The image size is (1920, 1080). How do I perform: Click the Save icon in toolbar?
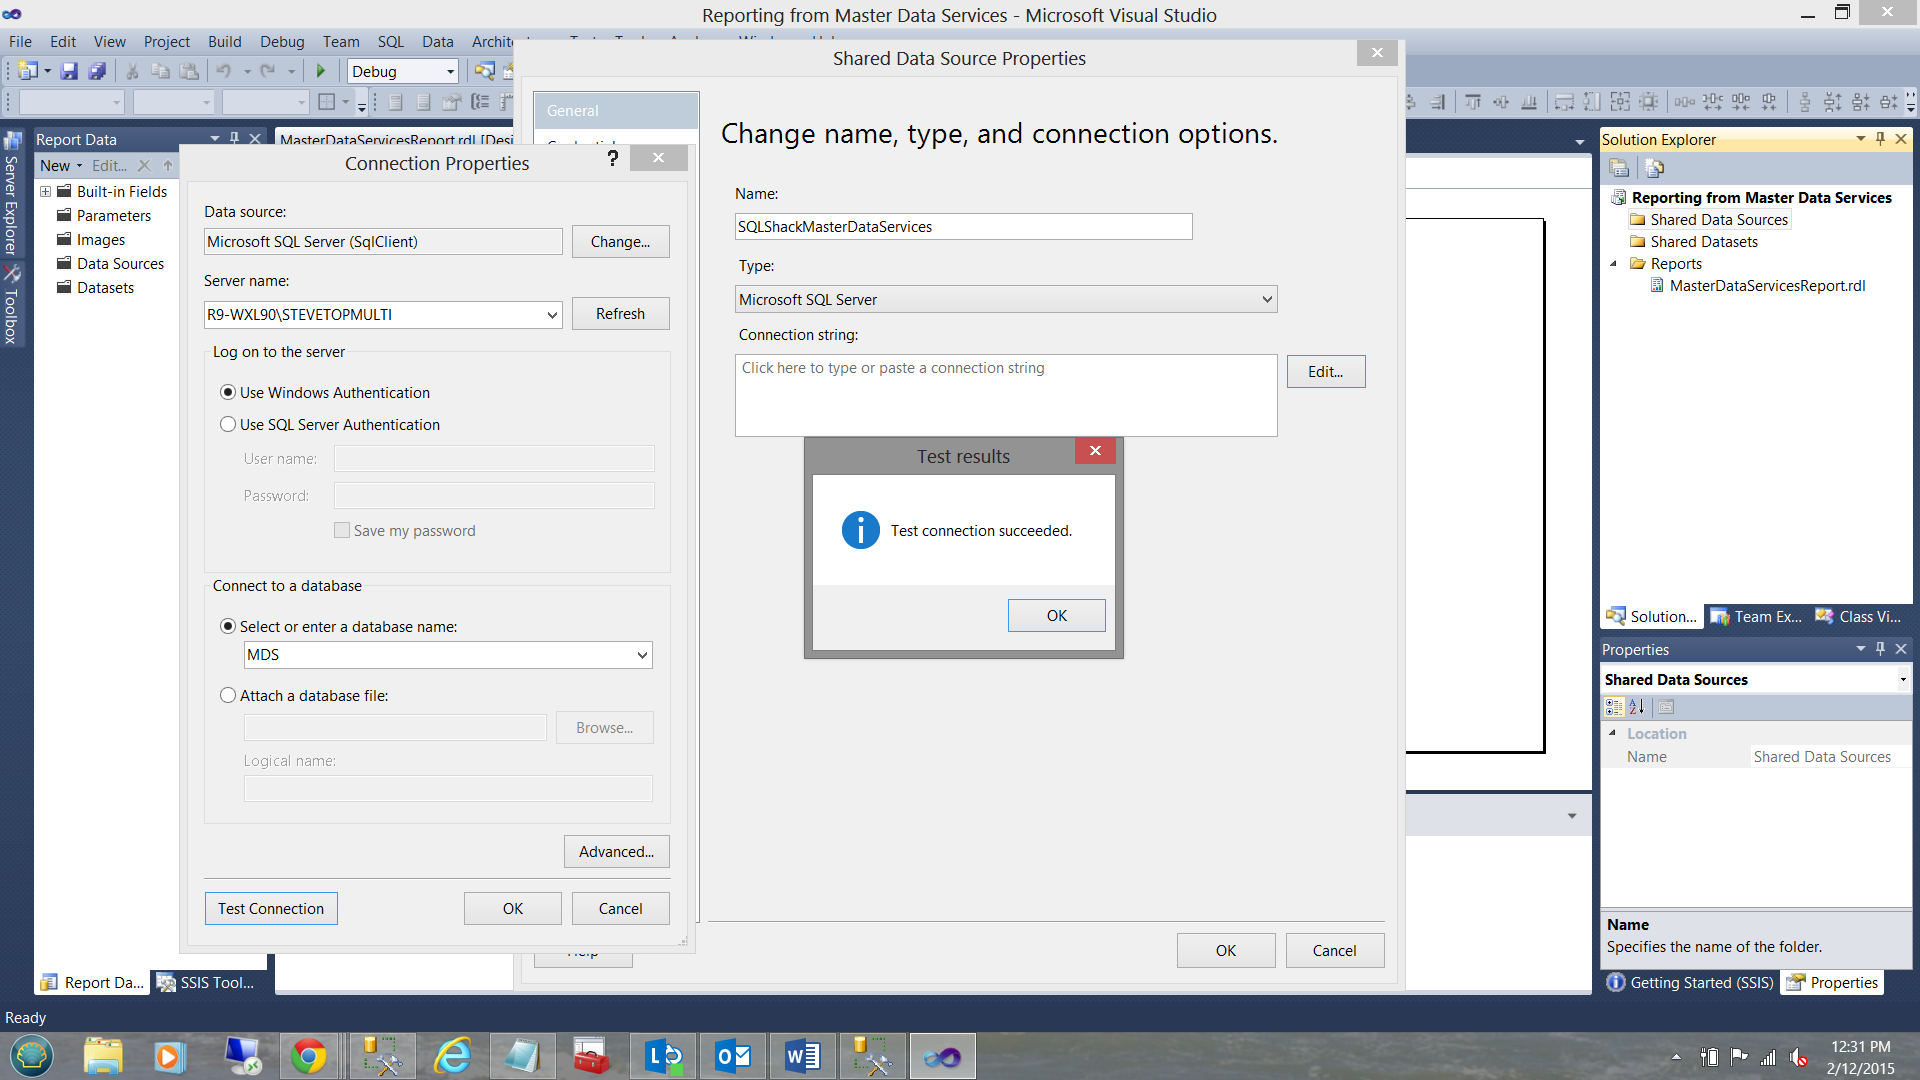[69, 71]
